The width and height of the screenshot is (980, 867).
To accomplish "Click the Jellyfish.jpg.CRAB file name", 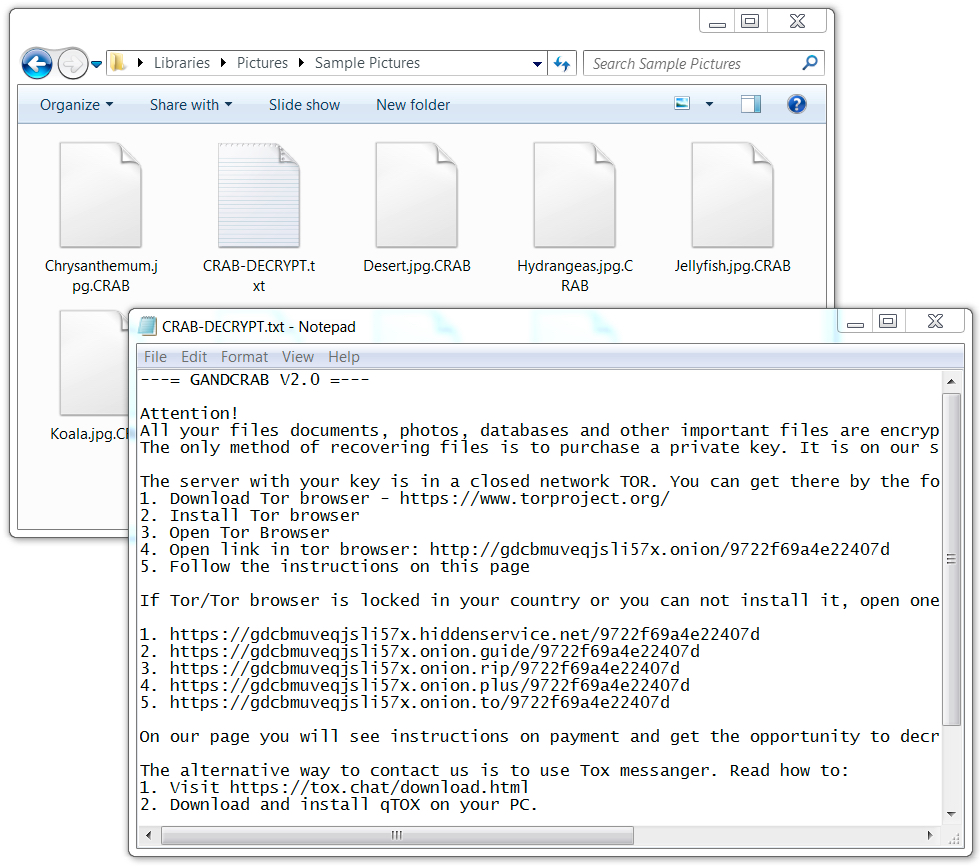I will tap(732, 266).
